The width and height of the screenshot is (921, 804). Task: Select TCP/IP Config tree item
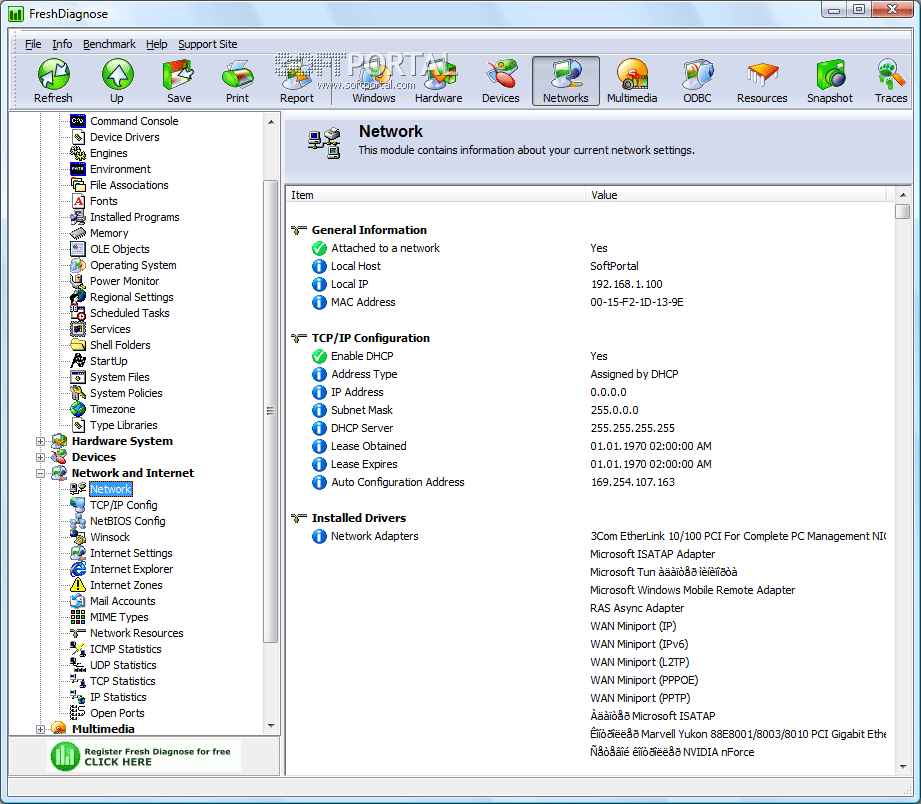[114, 505]
